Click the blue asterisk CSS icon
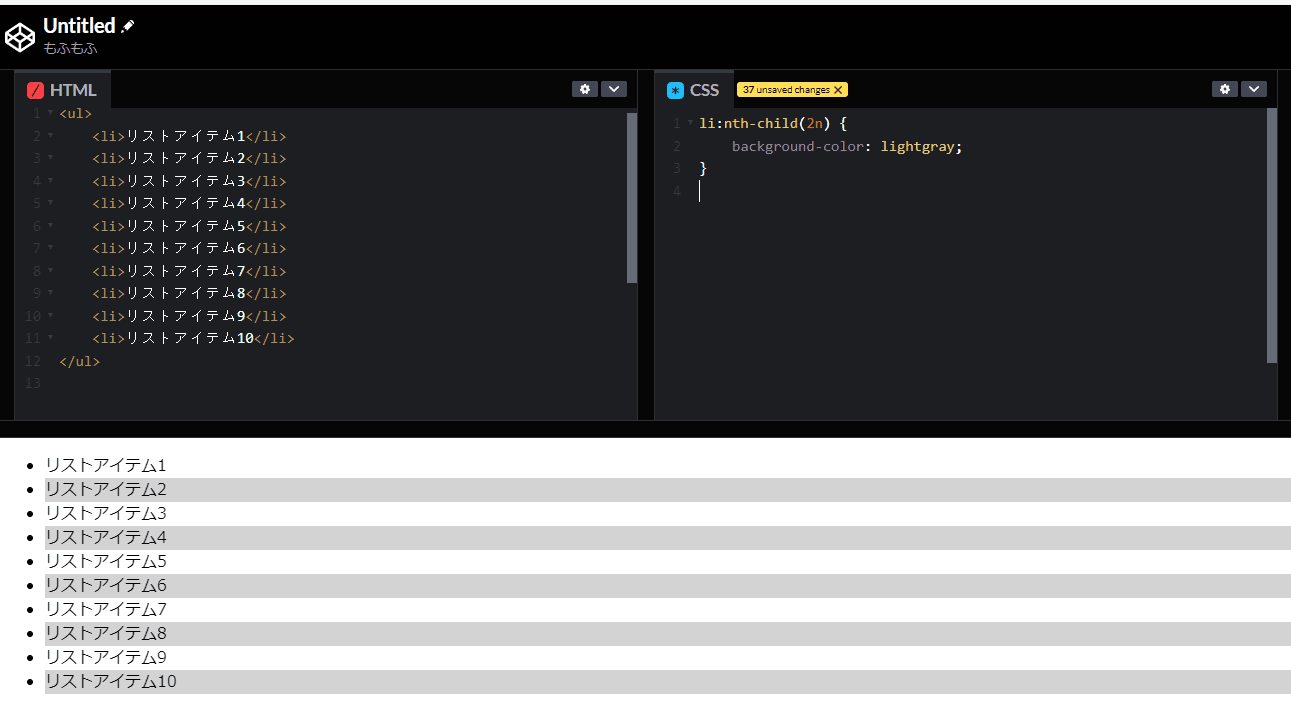Image resolution: width=1291 pixels, height=711 pixels. pyautogui.click(x=675, y=90)
